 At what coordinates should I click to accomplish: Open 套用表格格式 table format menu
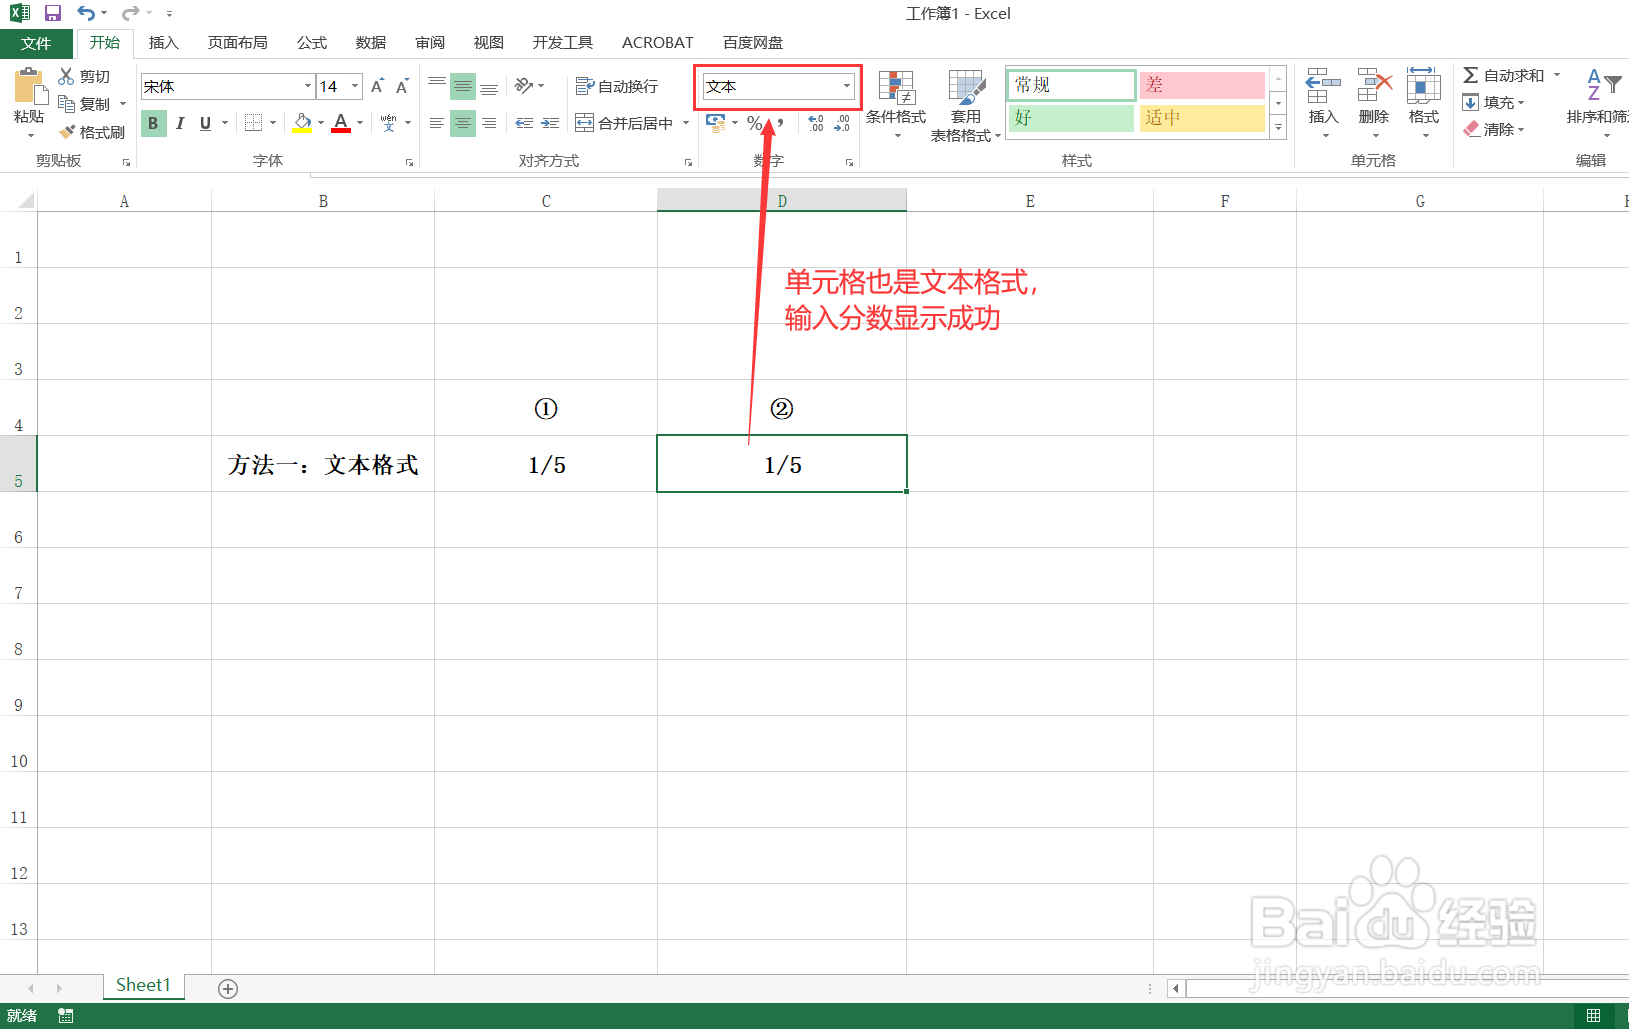[x=966, y=105]
